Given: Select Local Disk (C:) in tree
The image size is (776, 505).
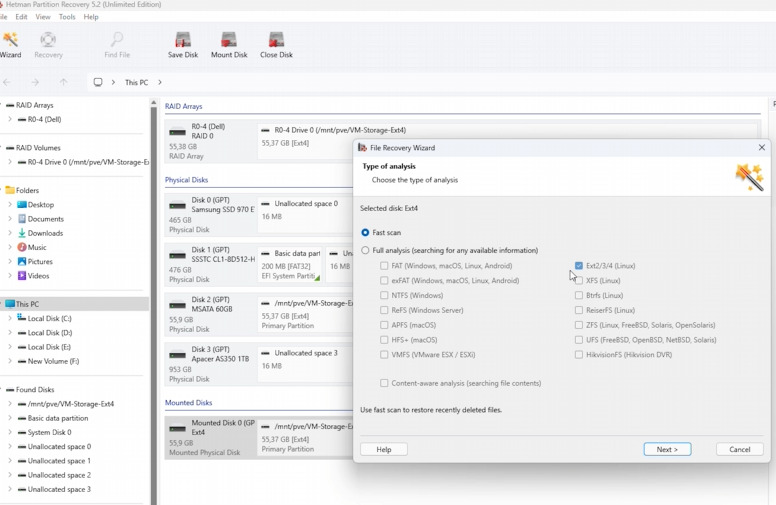Looking at the screenshot, I should point(45,318).
